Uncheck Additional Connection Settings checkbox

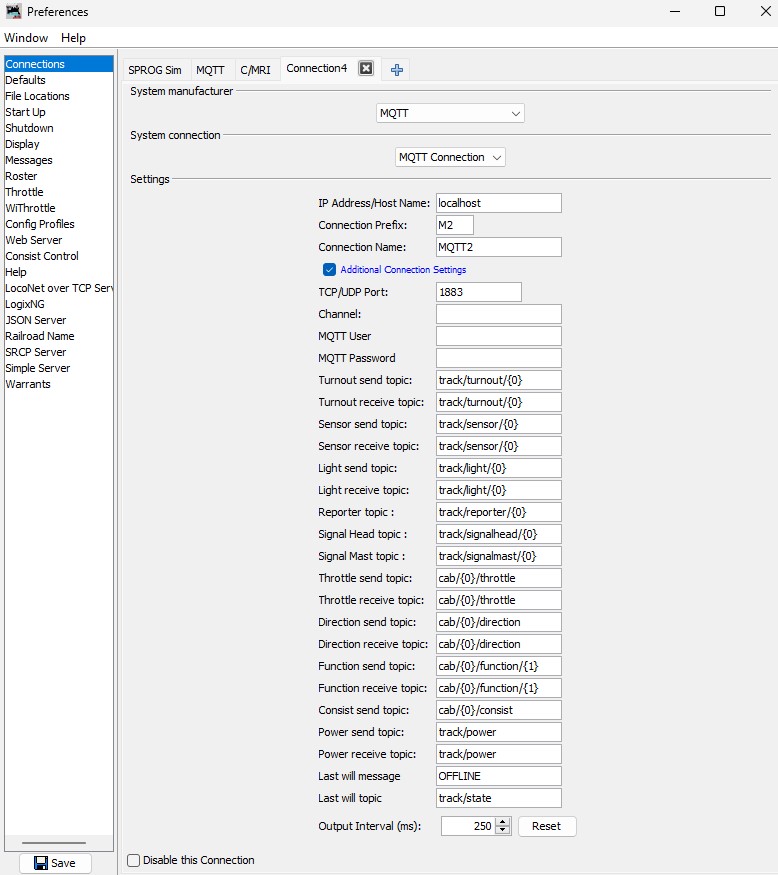pyautogui.click(x=329, y=270)
